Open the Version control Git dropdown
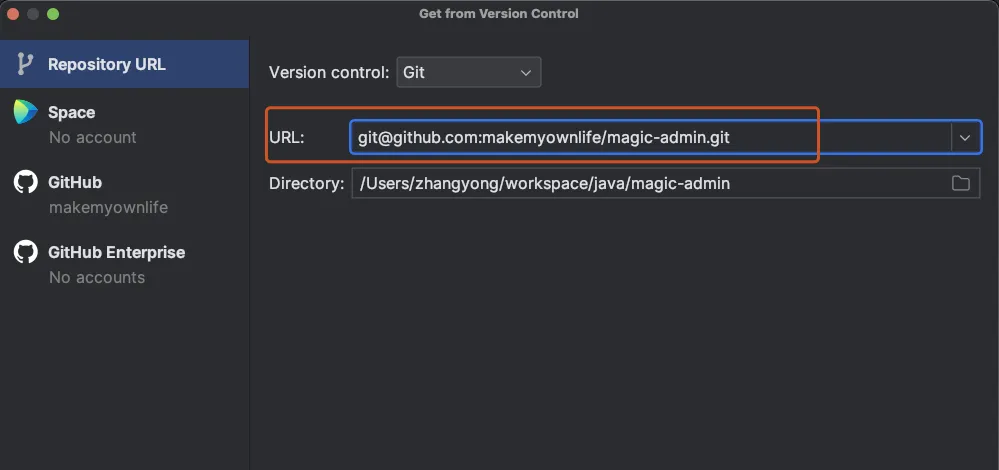The width and height of the screenshot is (999, 470). [x=469, y=72]
